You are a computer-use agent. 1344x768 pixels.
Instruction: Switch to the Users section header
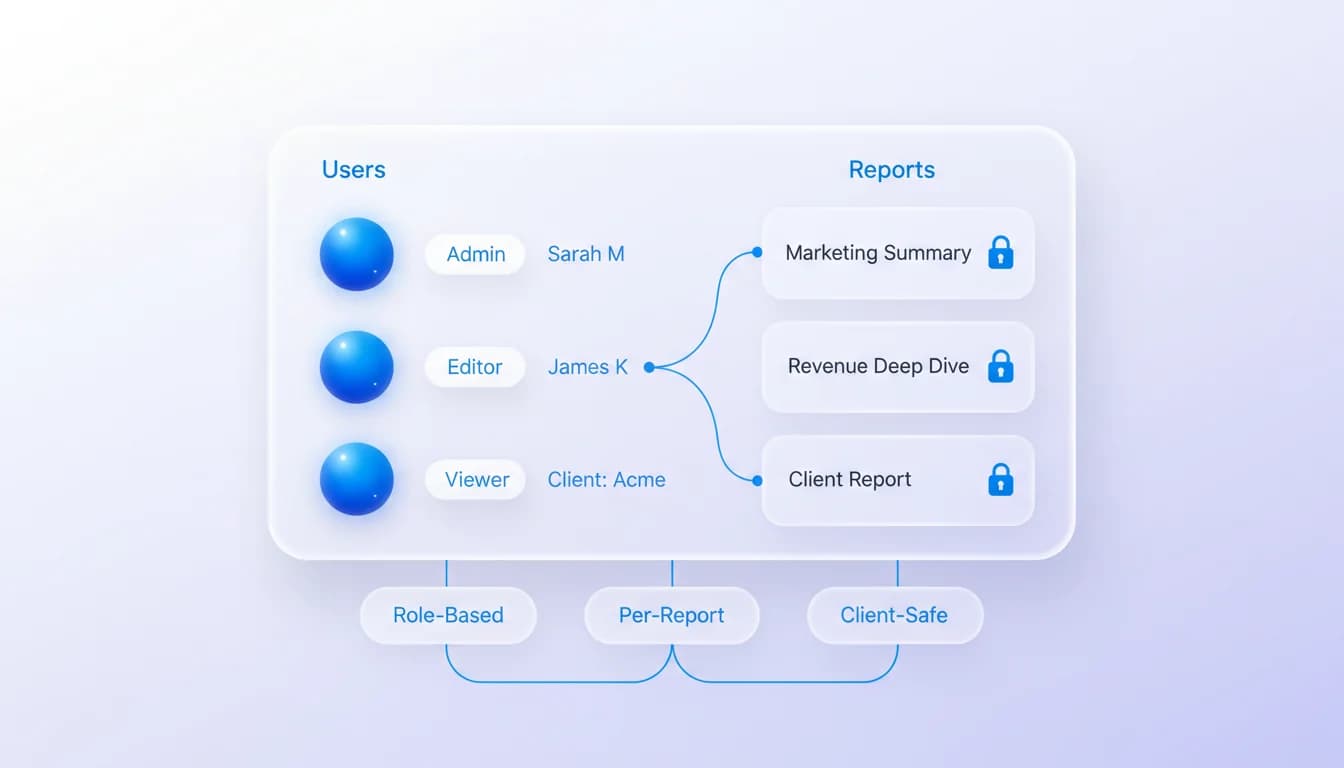pos(353,169)
